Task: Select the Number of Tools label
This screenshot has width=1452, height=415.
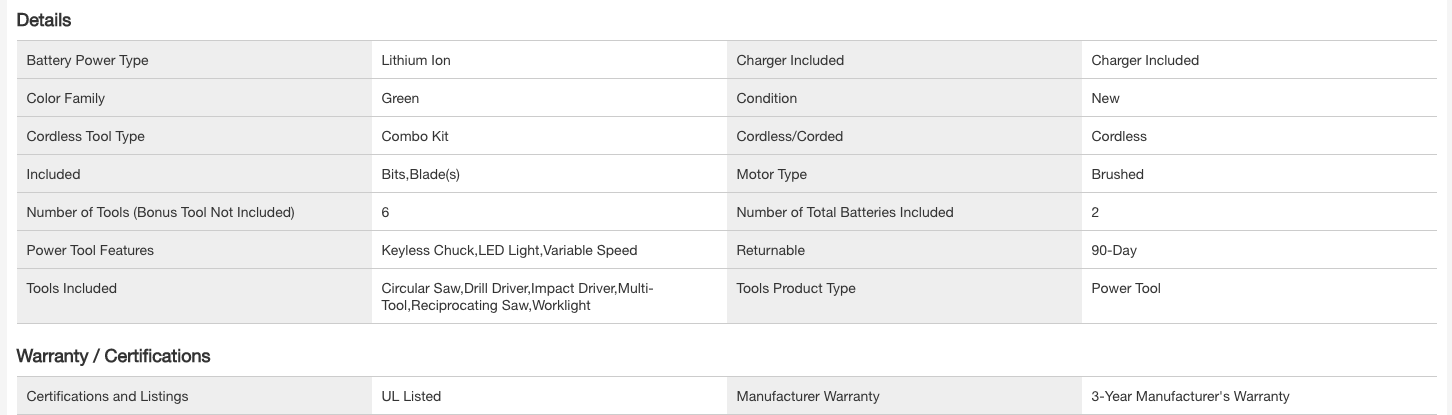Action: coord(160,212)
